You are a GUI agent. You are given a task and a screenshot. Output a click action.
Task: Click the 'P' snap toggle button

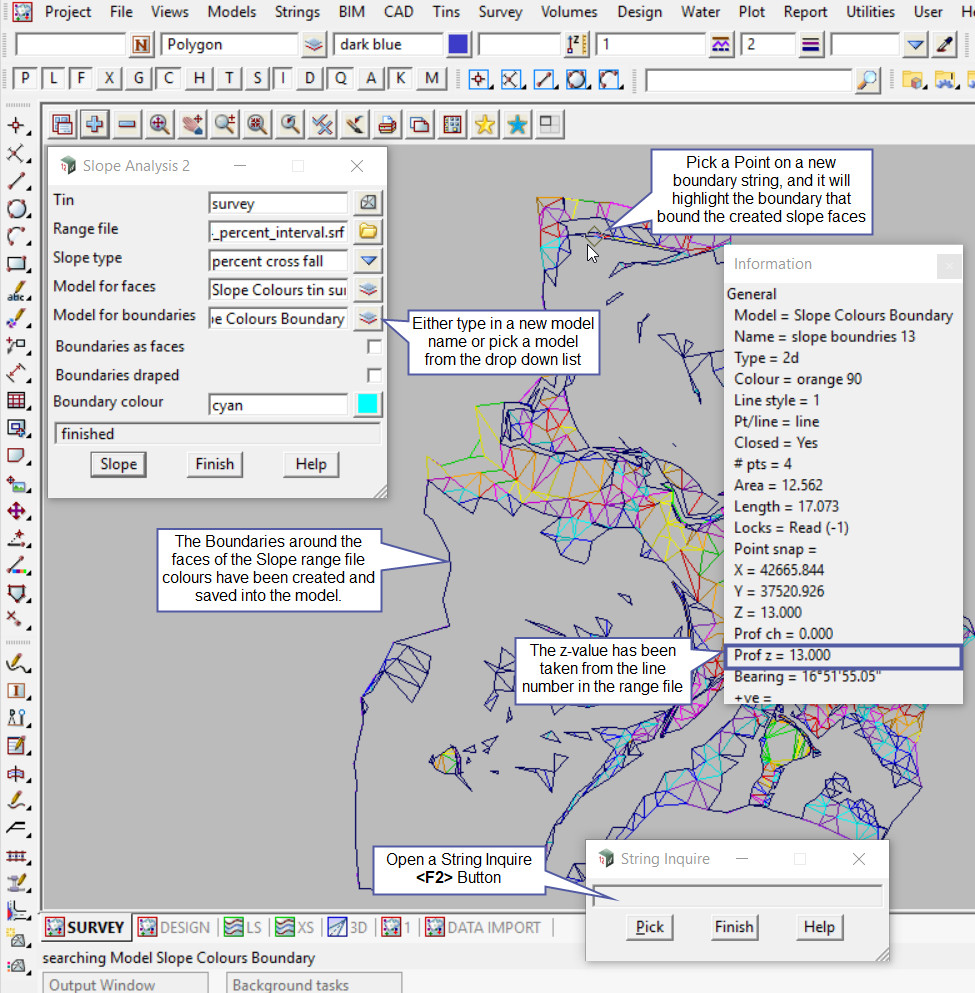click(x=25, y=79)
